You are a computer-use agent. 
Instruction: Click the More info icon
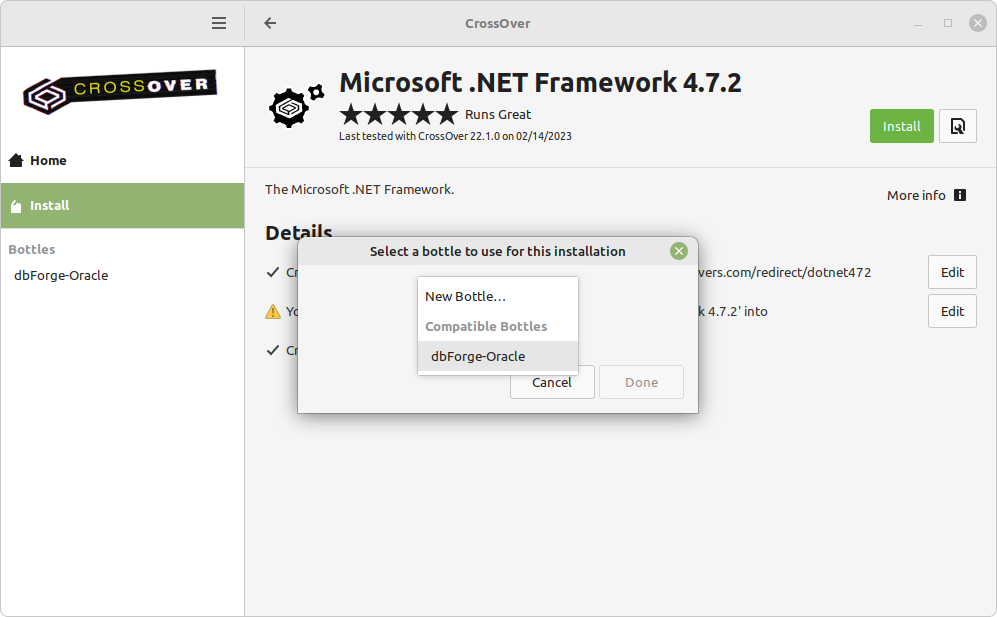[x=960, y=195]
